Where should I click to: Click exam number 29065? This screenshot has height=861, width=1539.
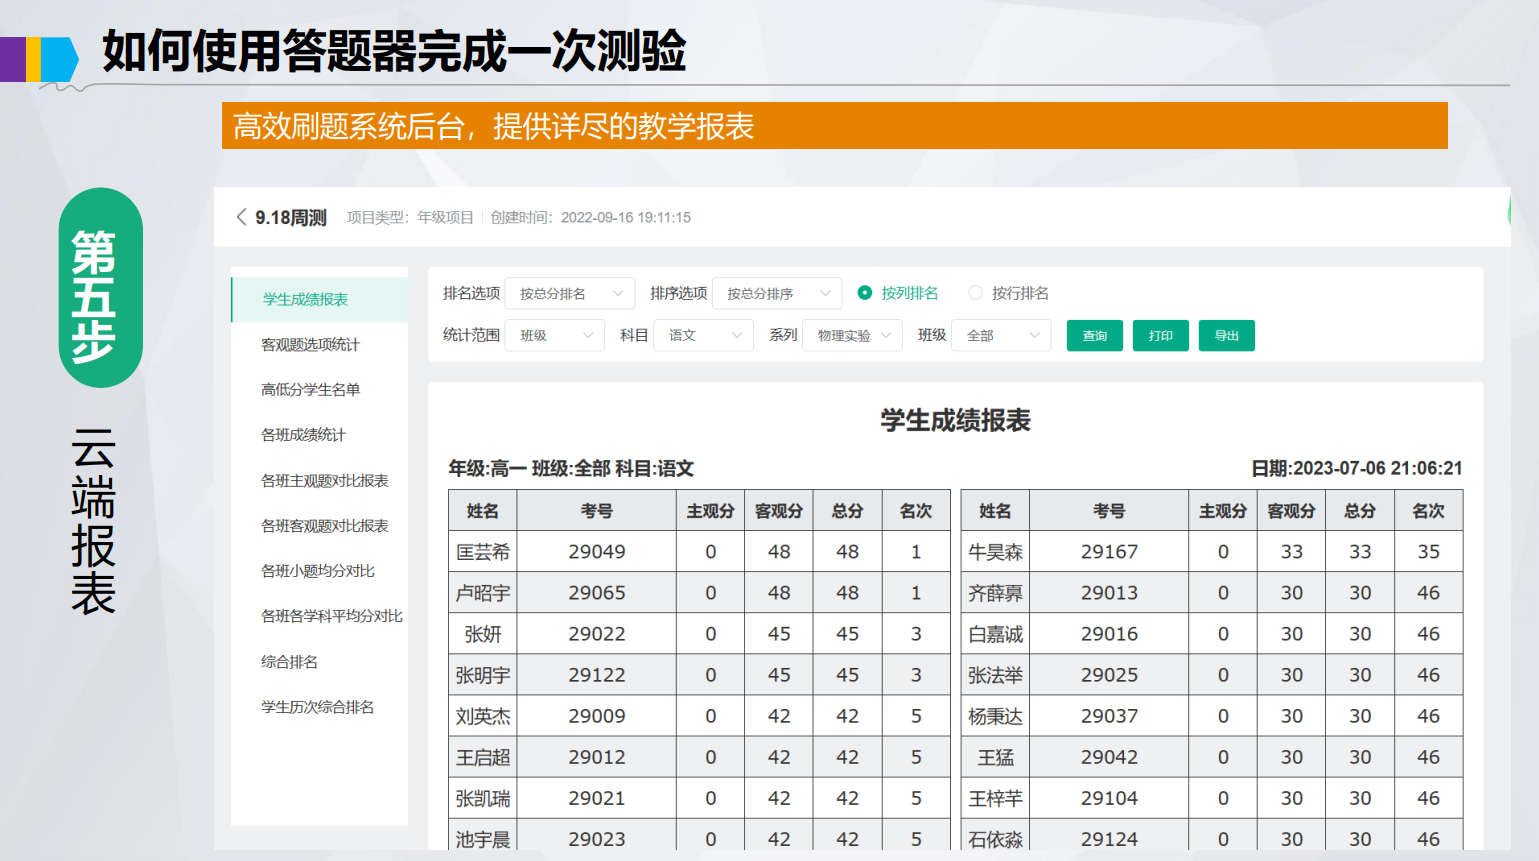tap(597, 593)
